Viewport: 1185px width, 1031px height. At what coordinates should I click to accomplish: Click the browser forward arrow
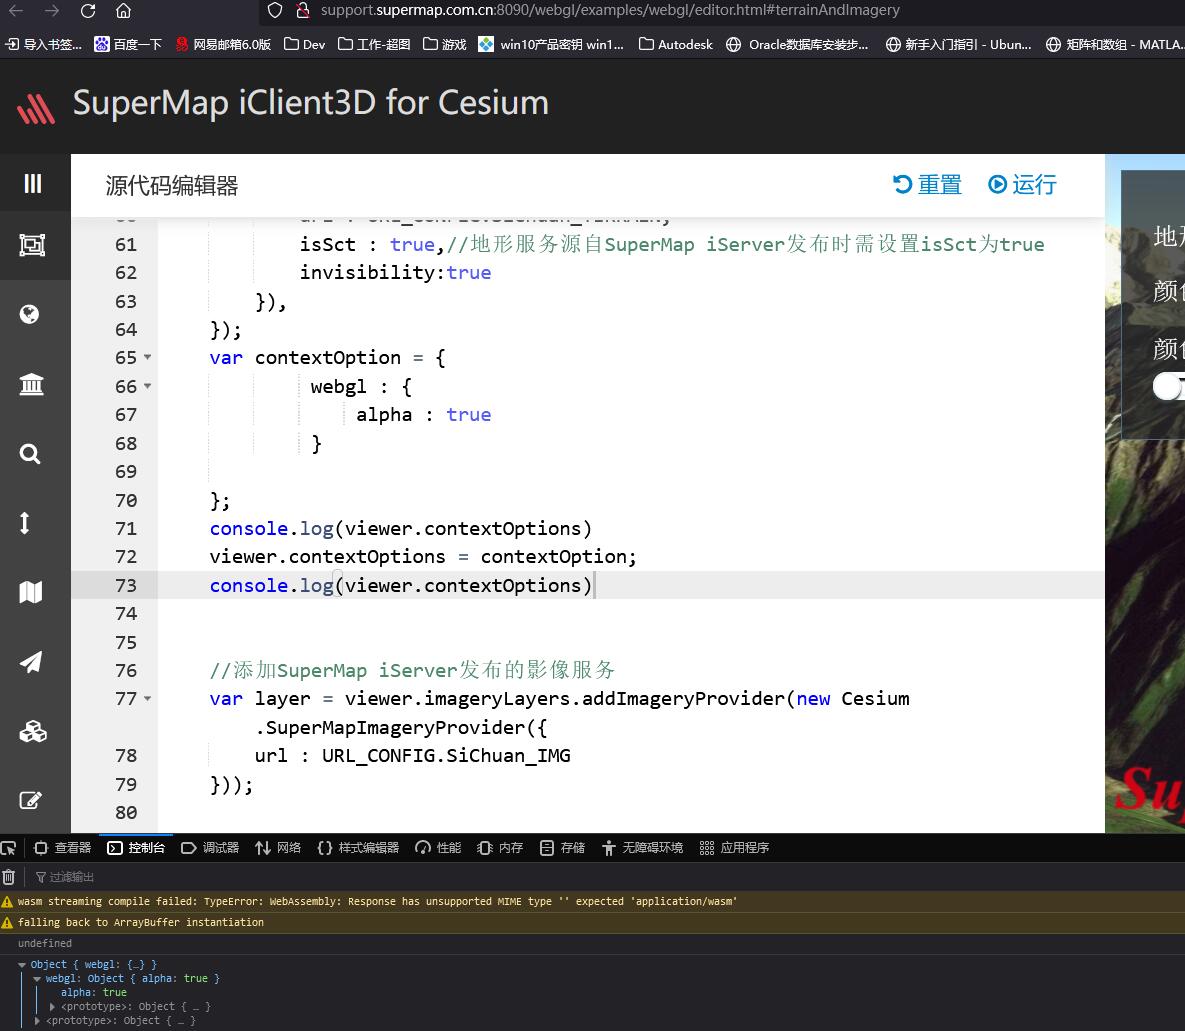pyautogui.click(x=52, y=11)
